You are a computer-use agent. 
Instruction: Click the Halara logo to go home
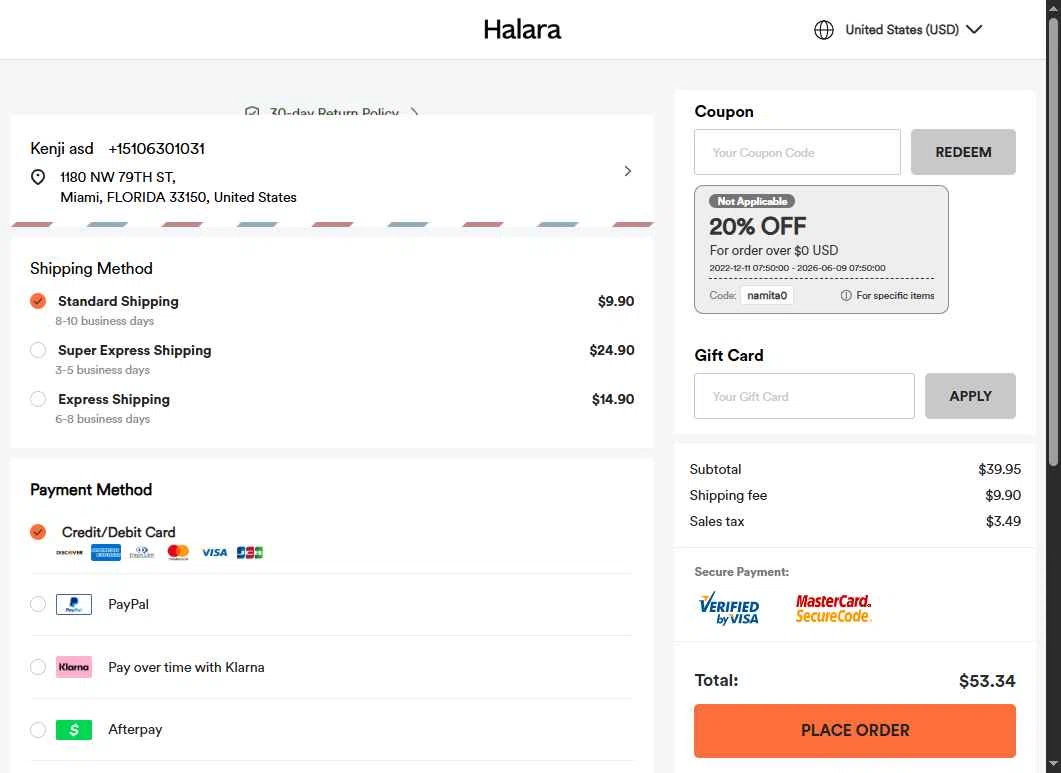(x=522, y=30)
